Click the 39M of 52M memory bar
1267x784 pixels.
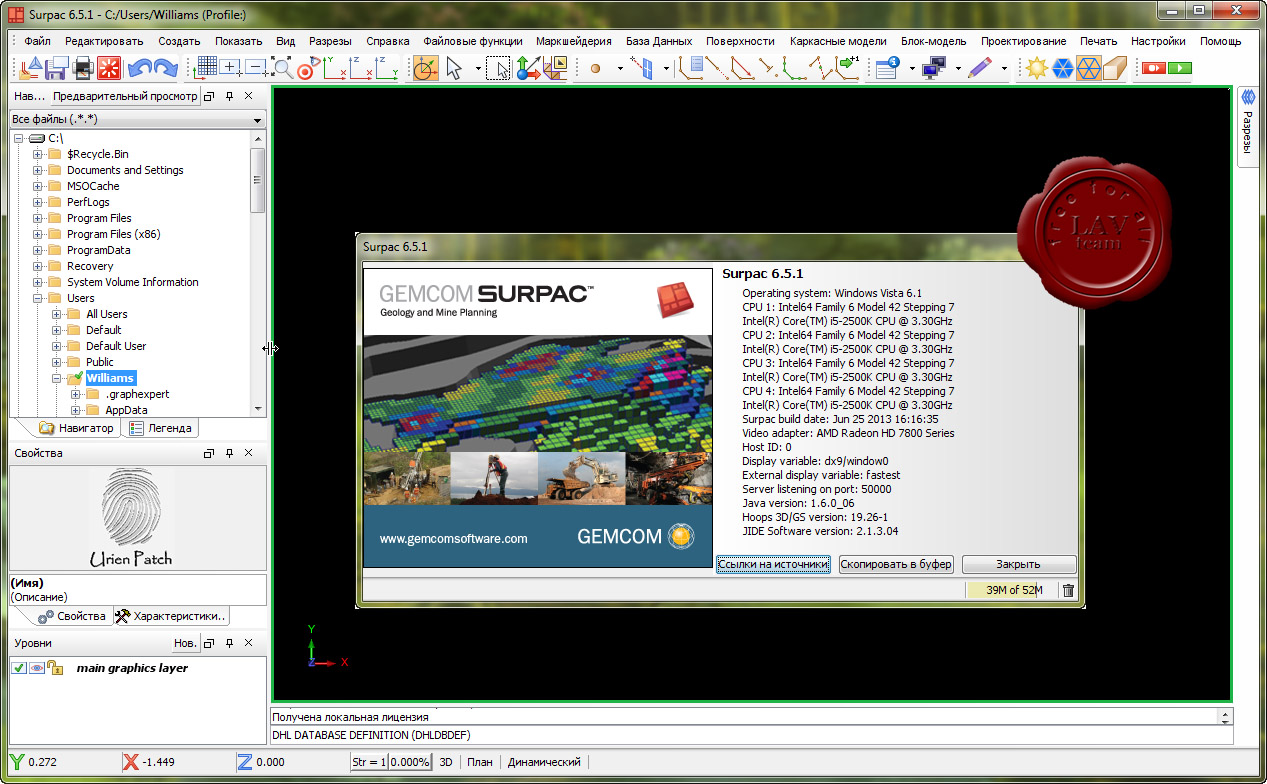[x=1012, y=590]
